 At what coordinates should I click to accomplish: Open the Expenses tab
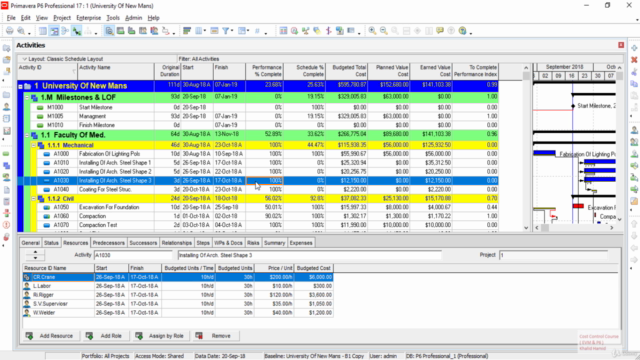301,243
